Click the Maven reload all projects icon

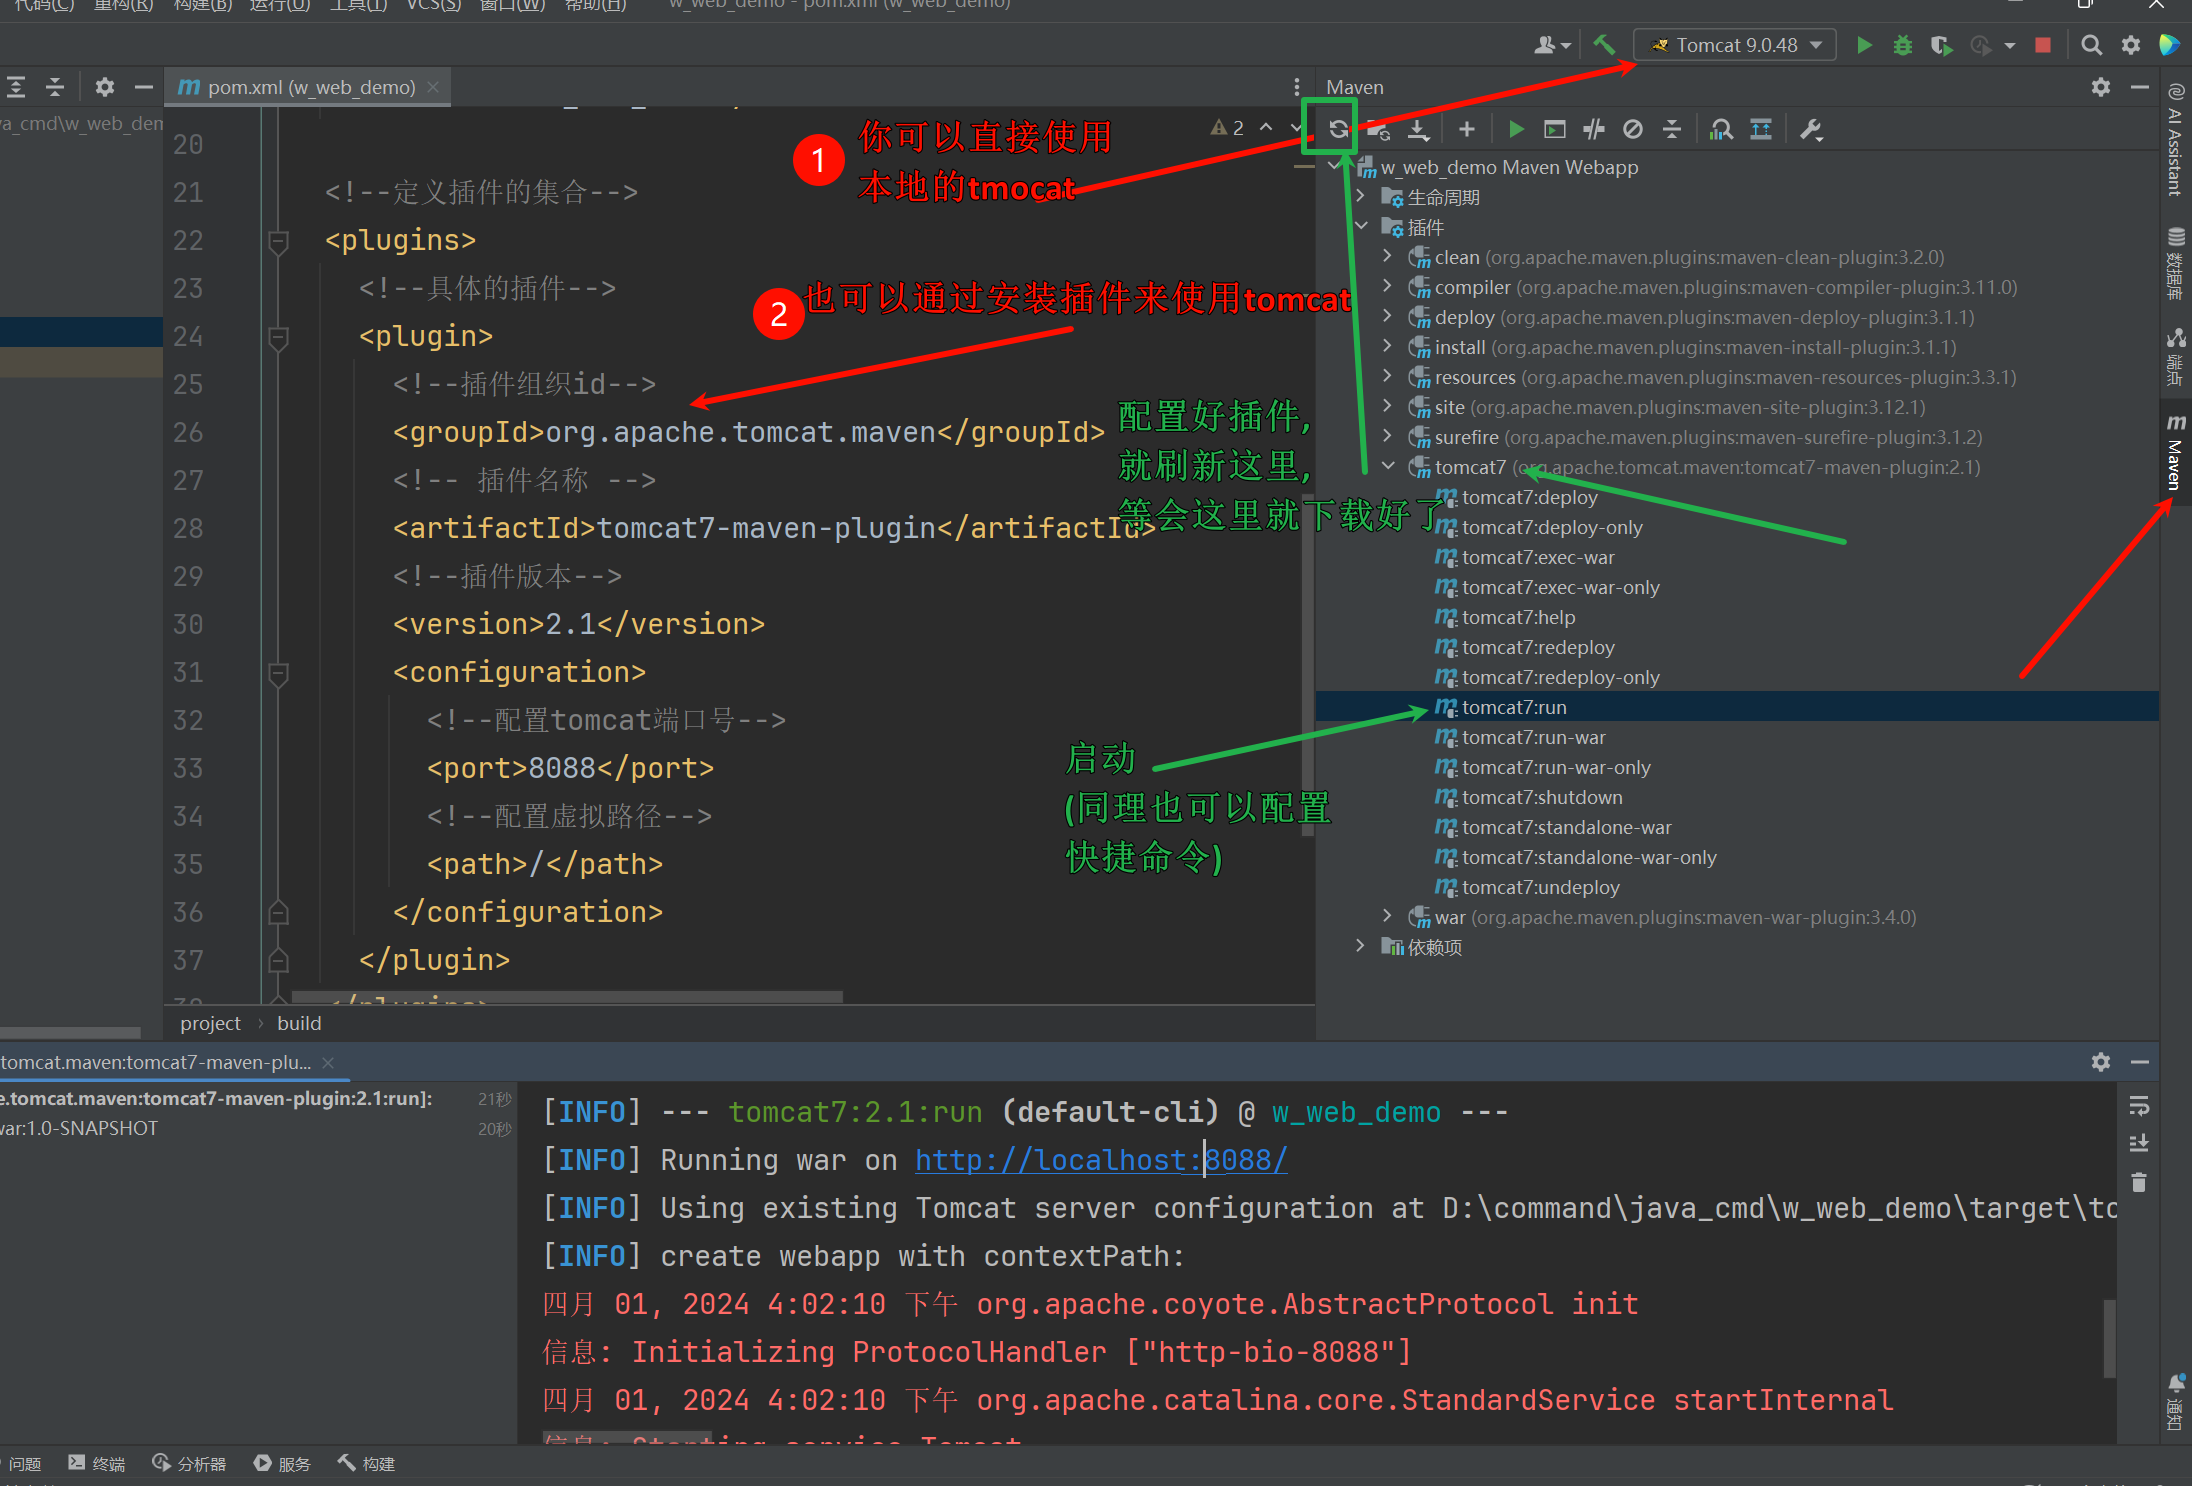(x=1338, y=129)
